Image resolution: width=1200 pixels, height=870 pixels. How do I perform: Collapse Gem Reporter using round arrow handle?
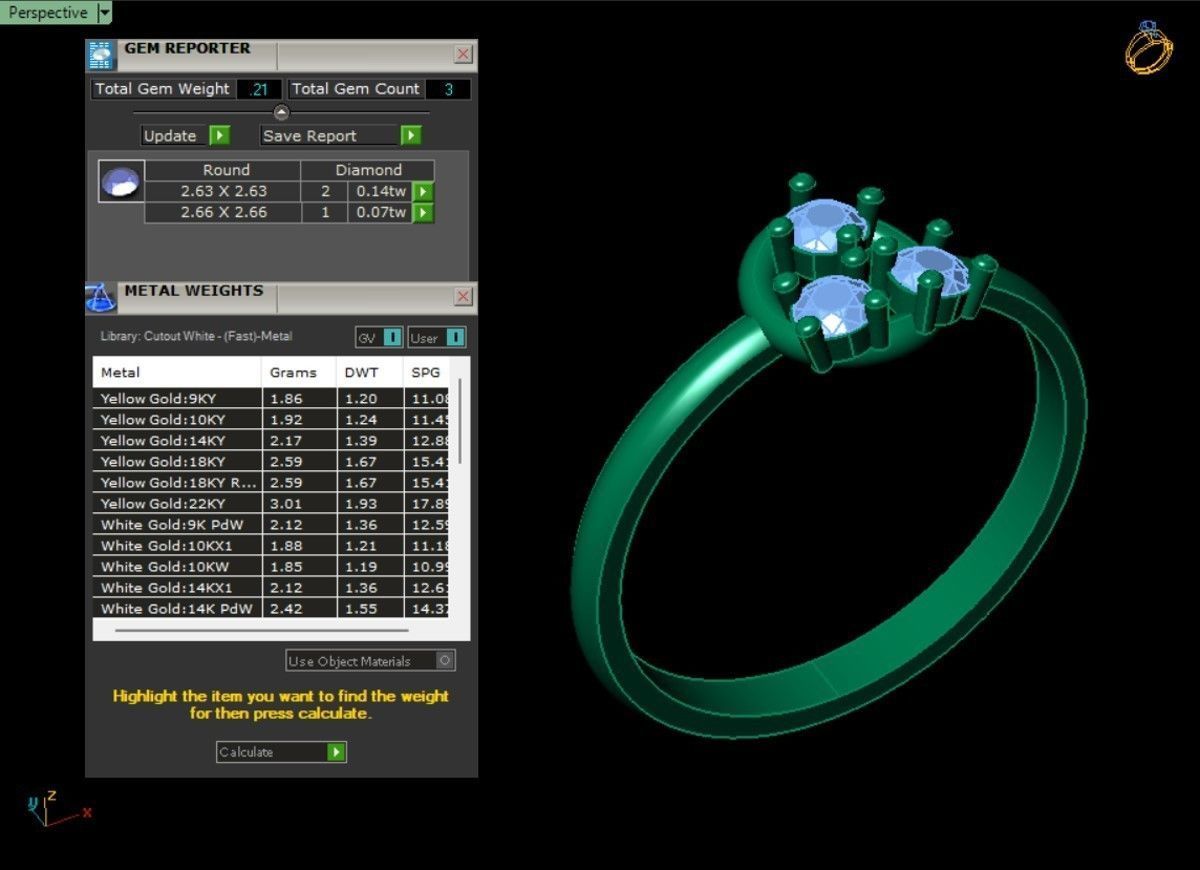coord(281,112)
